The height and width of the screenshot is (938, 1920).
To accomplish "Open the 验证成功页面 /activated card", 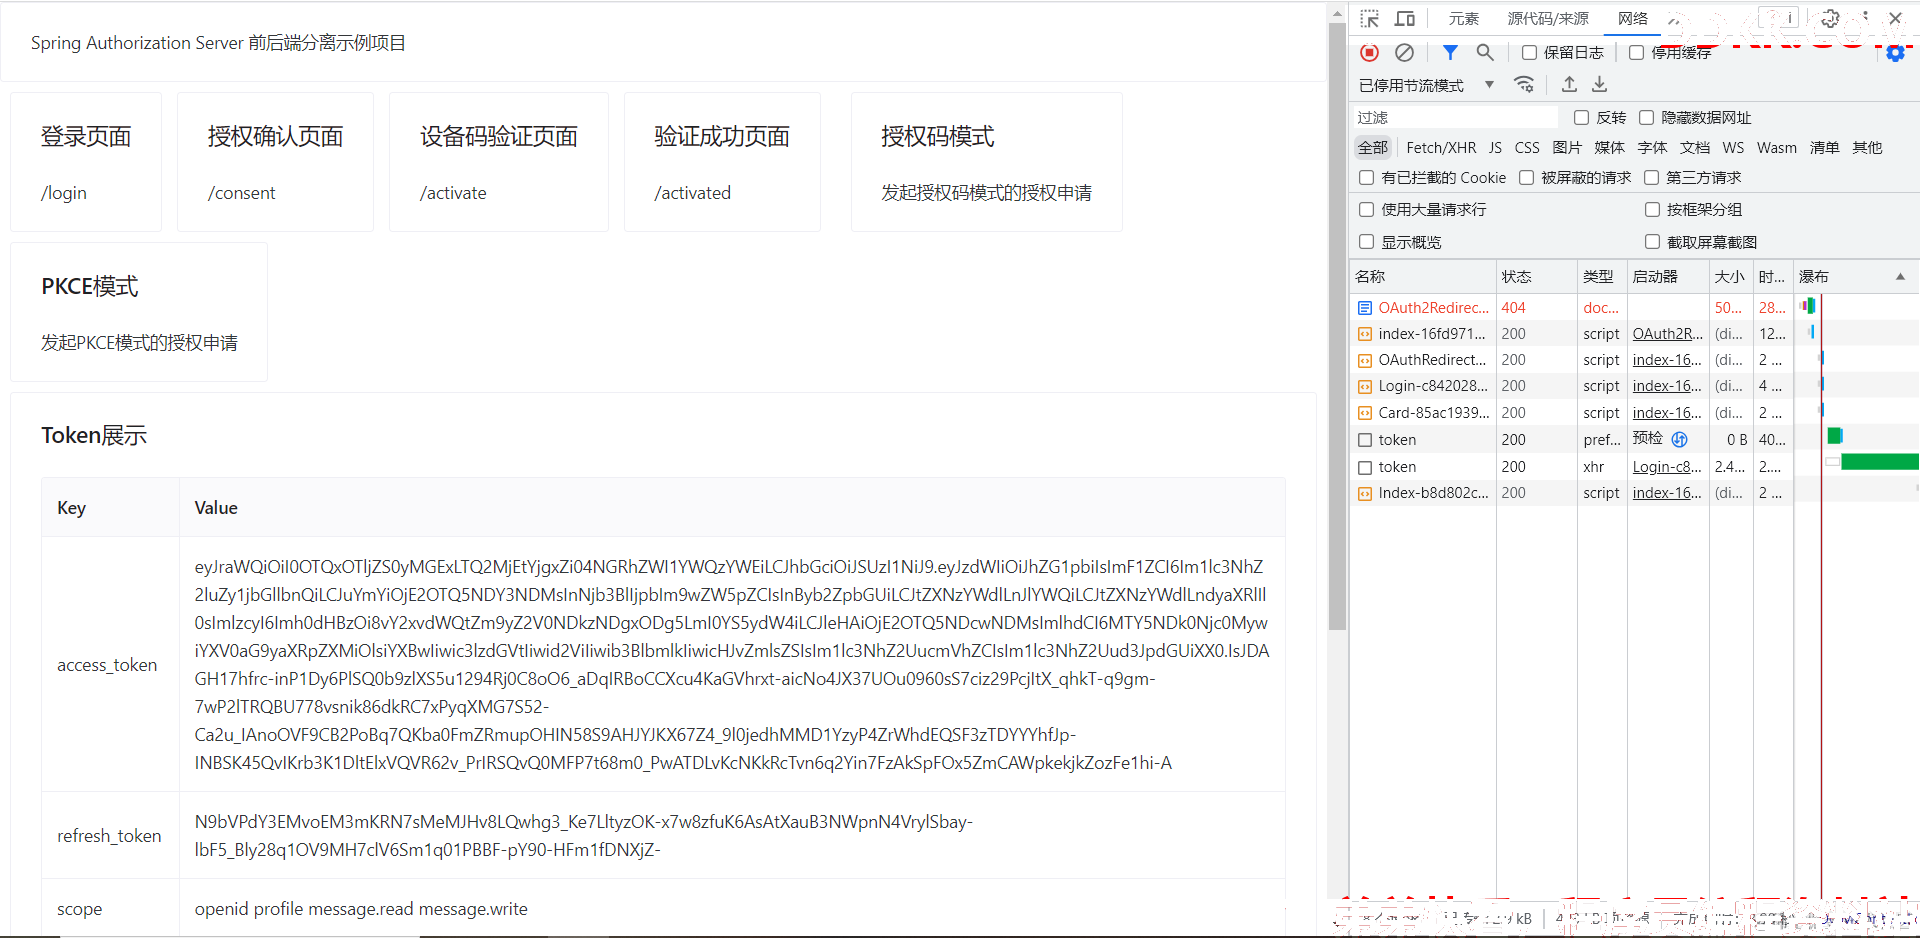I will [x=722, y=162].
